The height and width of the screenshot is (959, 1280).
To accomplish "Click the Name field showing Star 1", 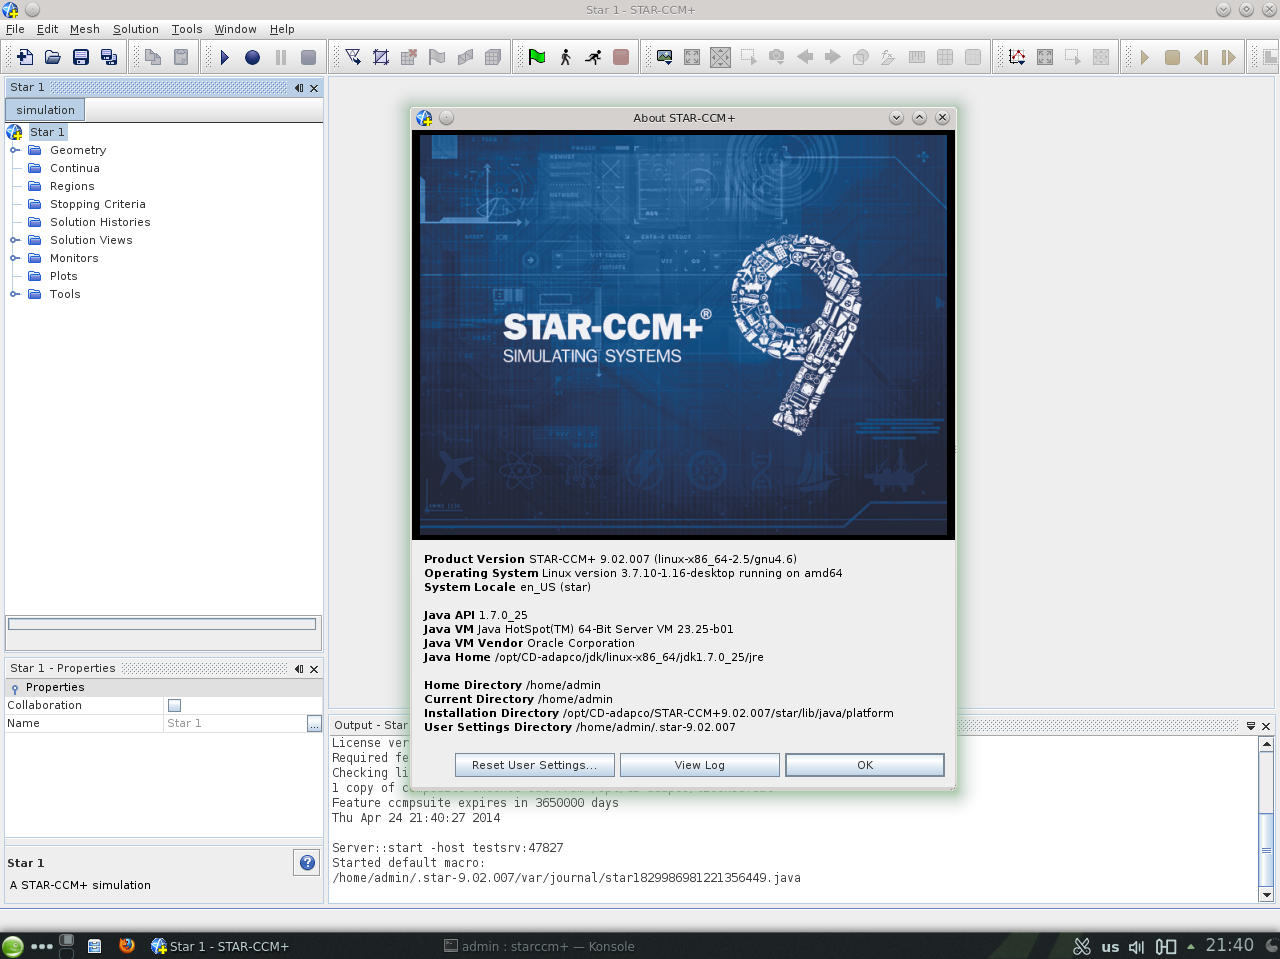I will [x=235, y=723].
